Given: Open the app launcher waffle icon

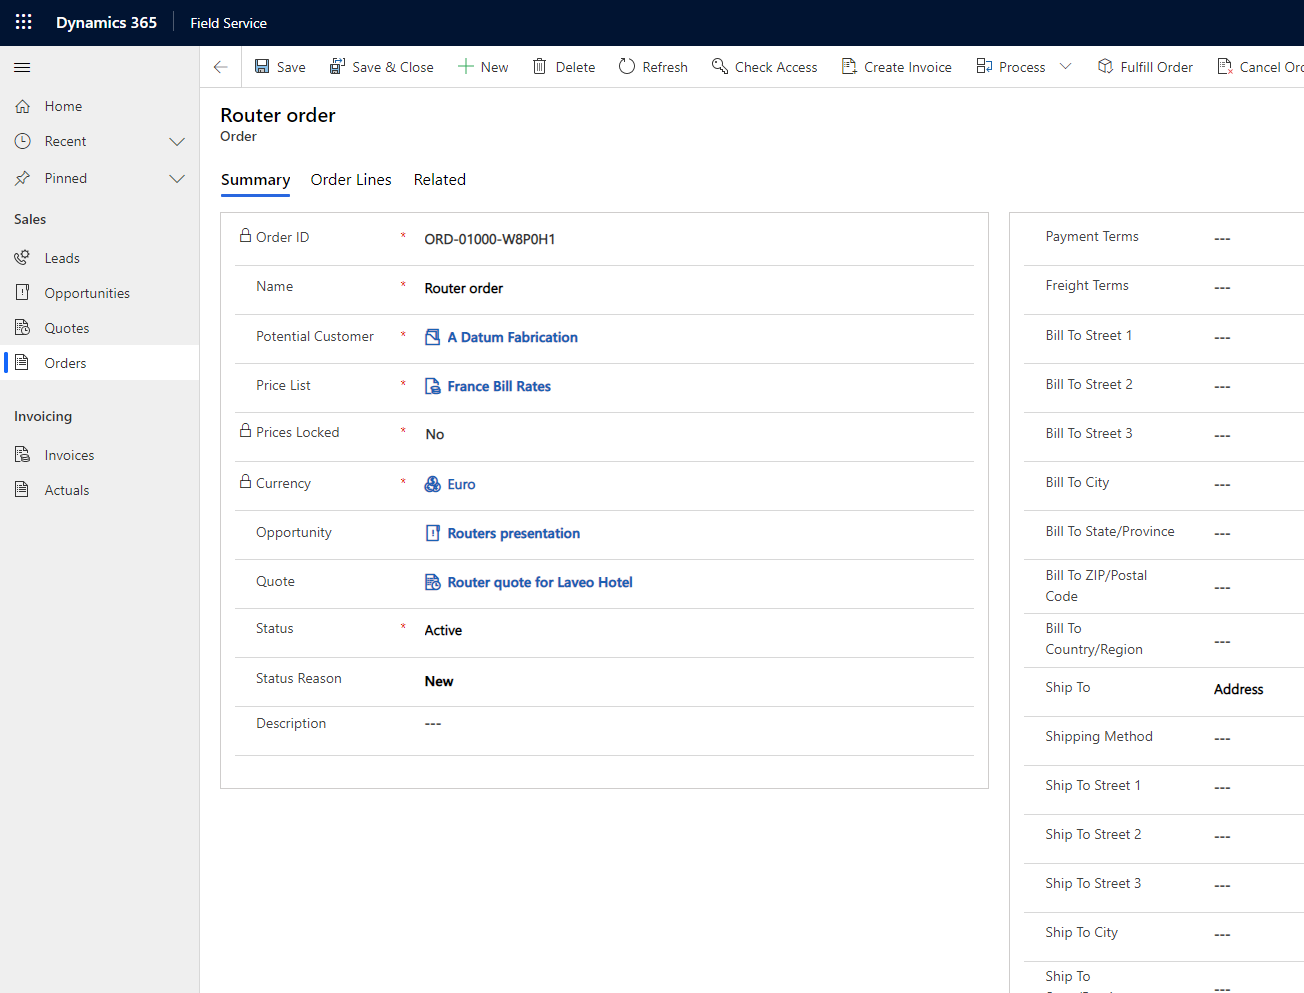Looking at the screenshot, I should [x=23, y=22].
